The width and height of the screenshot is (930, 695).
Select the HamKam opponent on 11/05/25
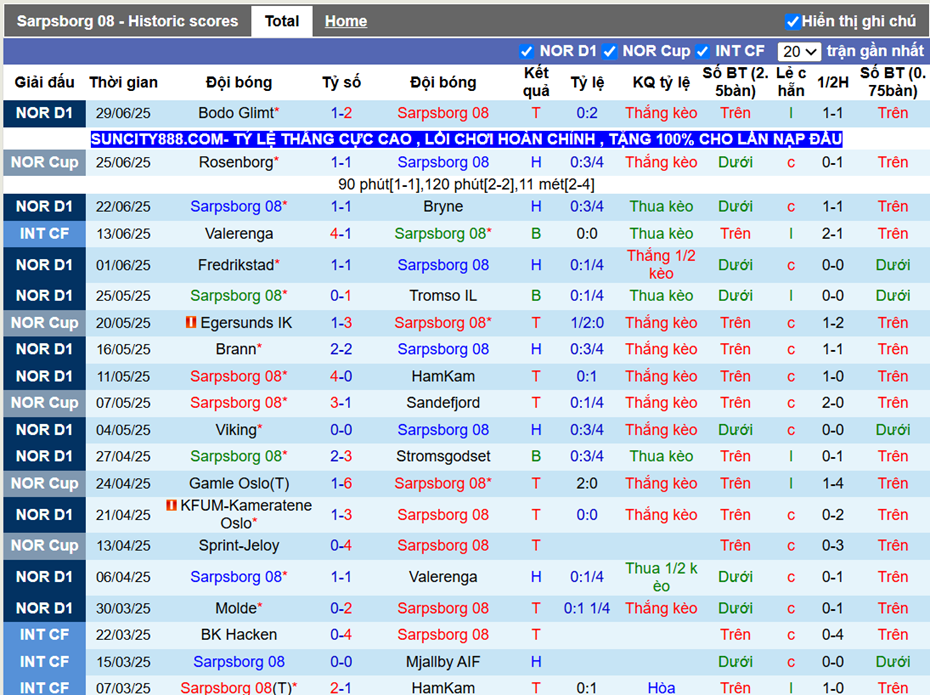pos(443,376)
